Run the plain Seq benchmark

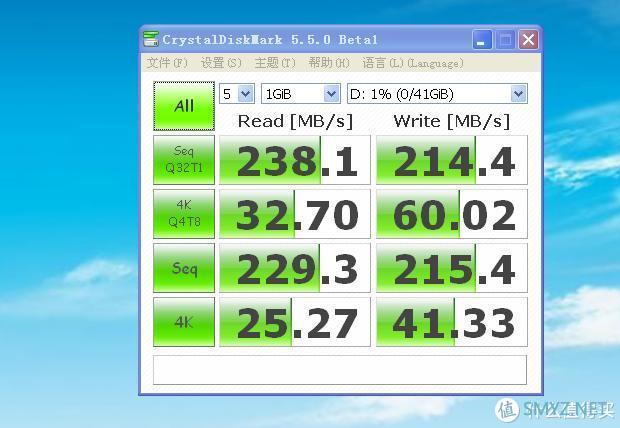point(184,268)
